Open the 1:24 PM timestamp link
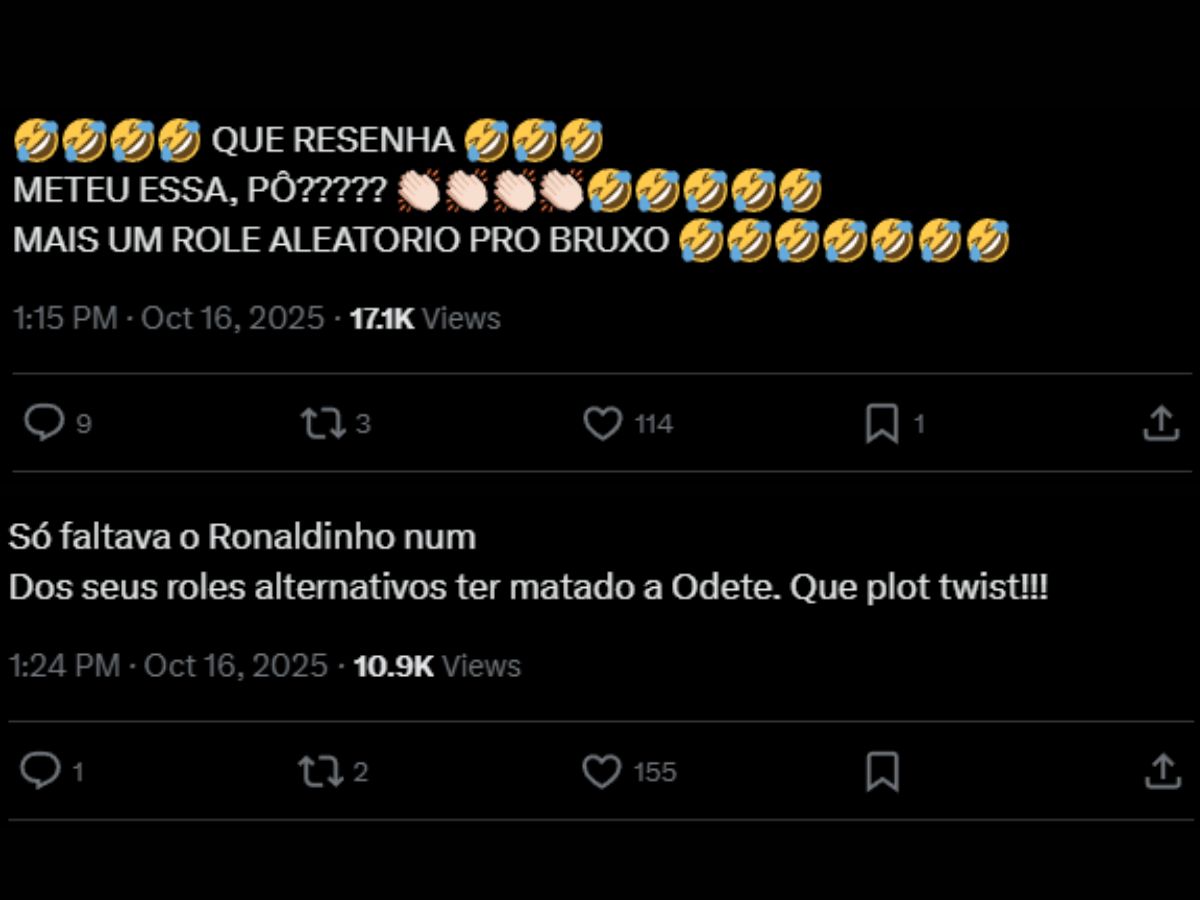The image size is (1200, 900). (169, 666)
